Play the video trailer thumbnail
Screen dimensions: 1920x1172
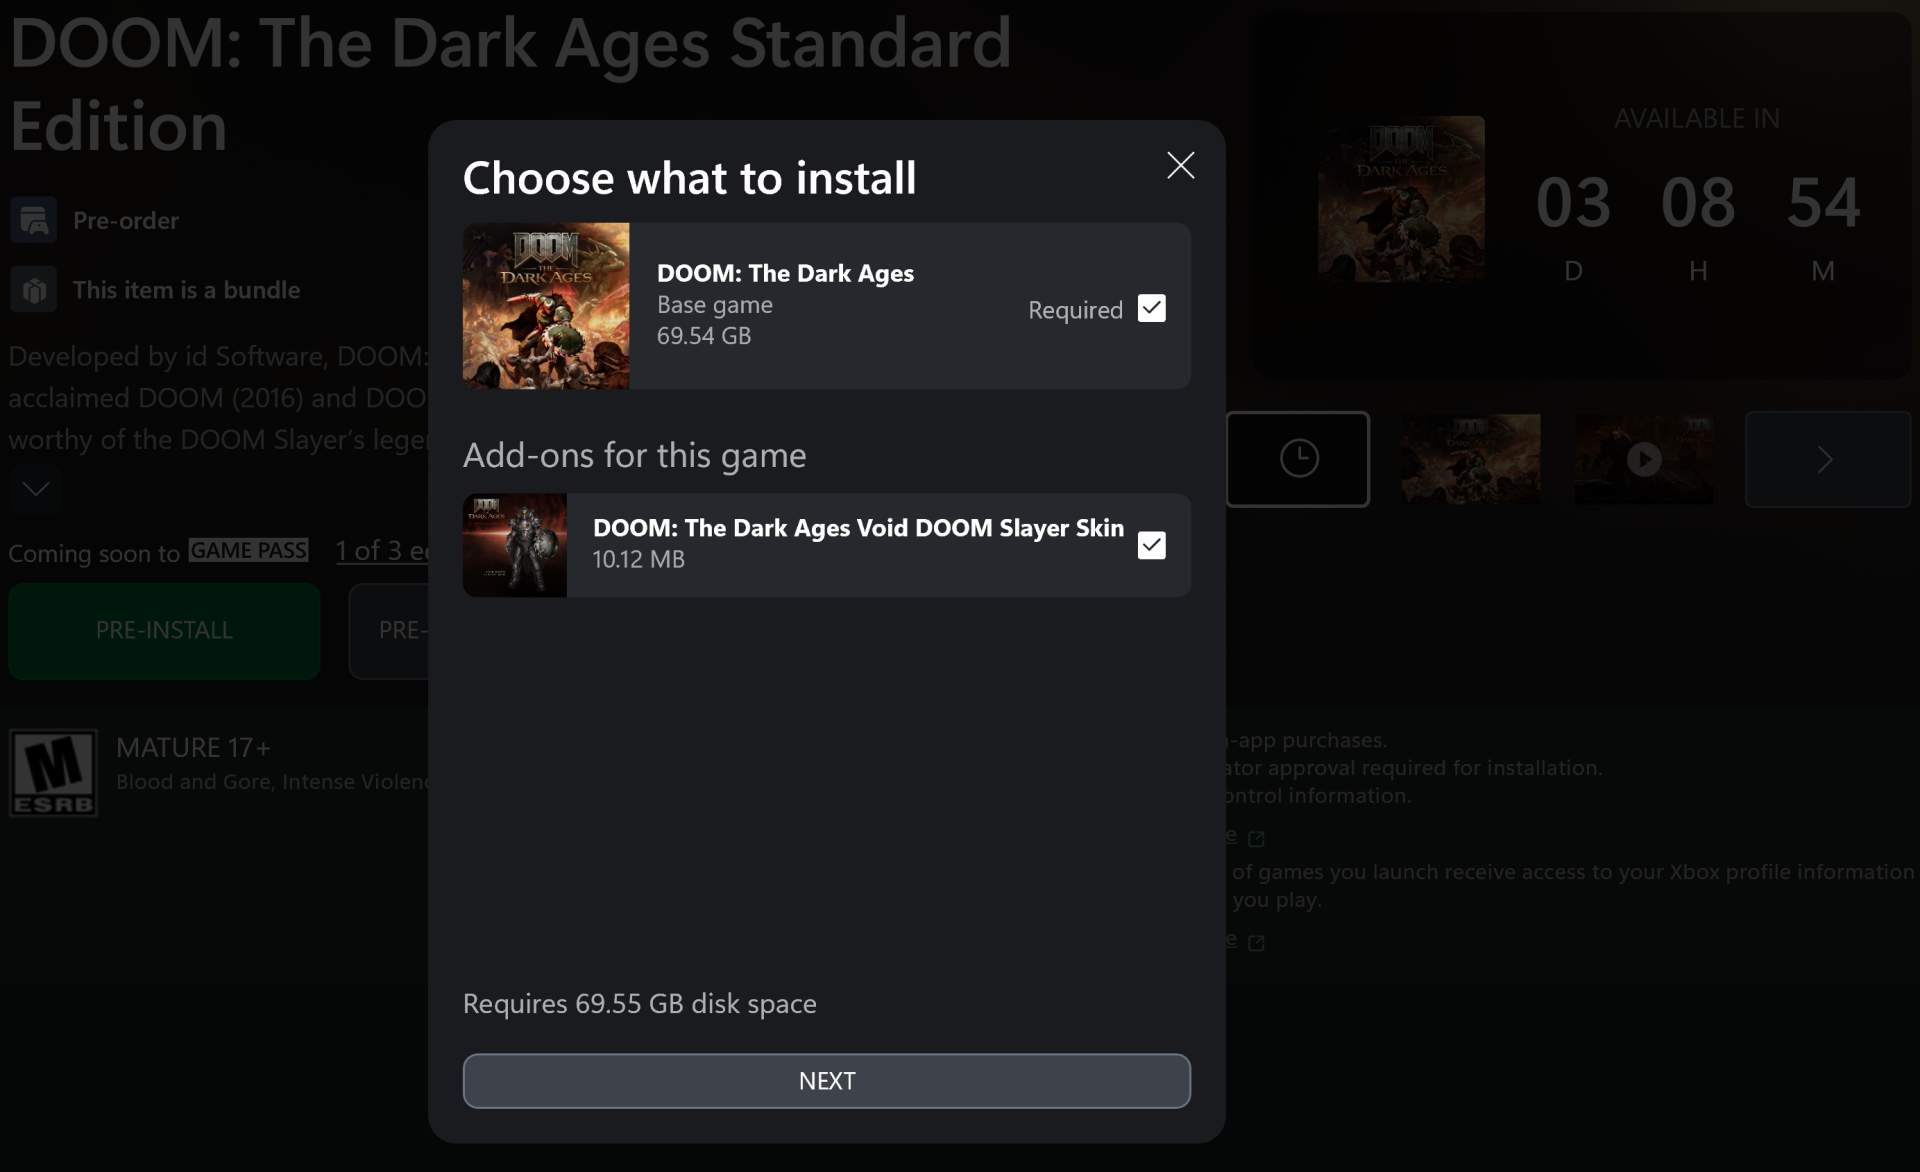(x=1643, y=459)
